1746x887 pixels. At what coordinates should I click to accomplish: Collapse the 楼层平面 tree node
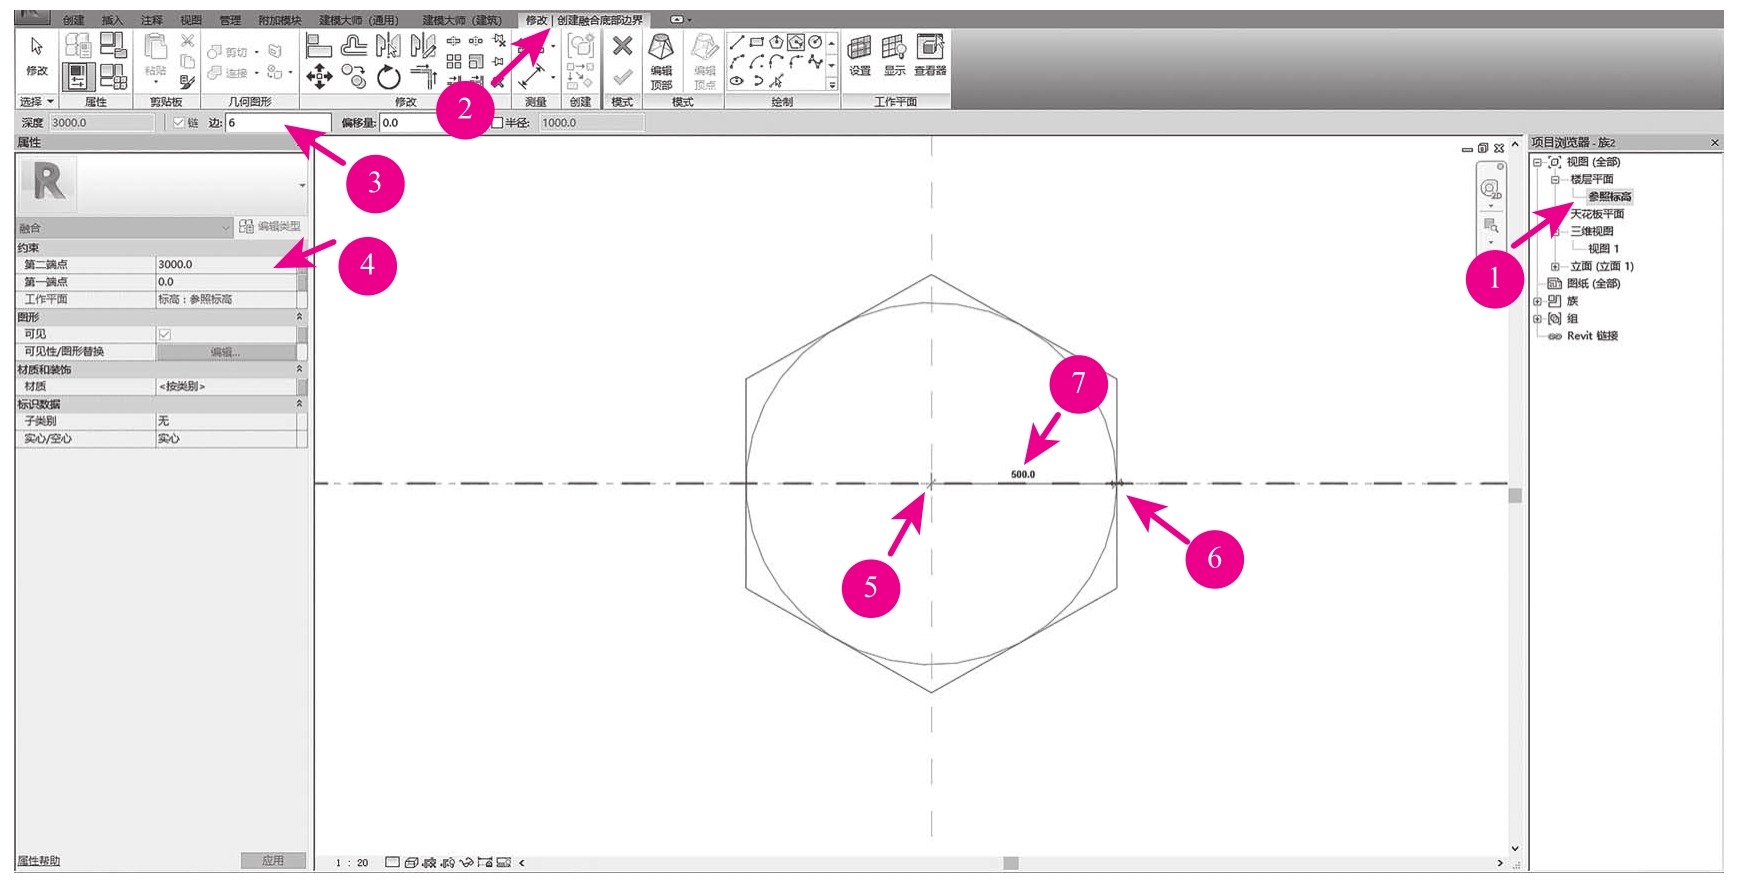pos(1555,180)
